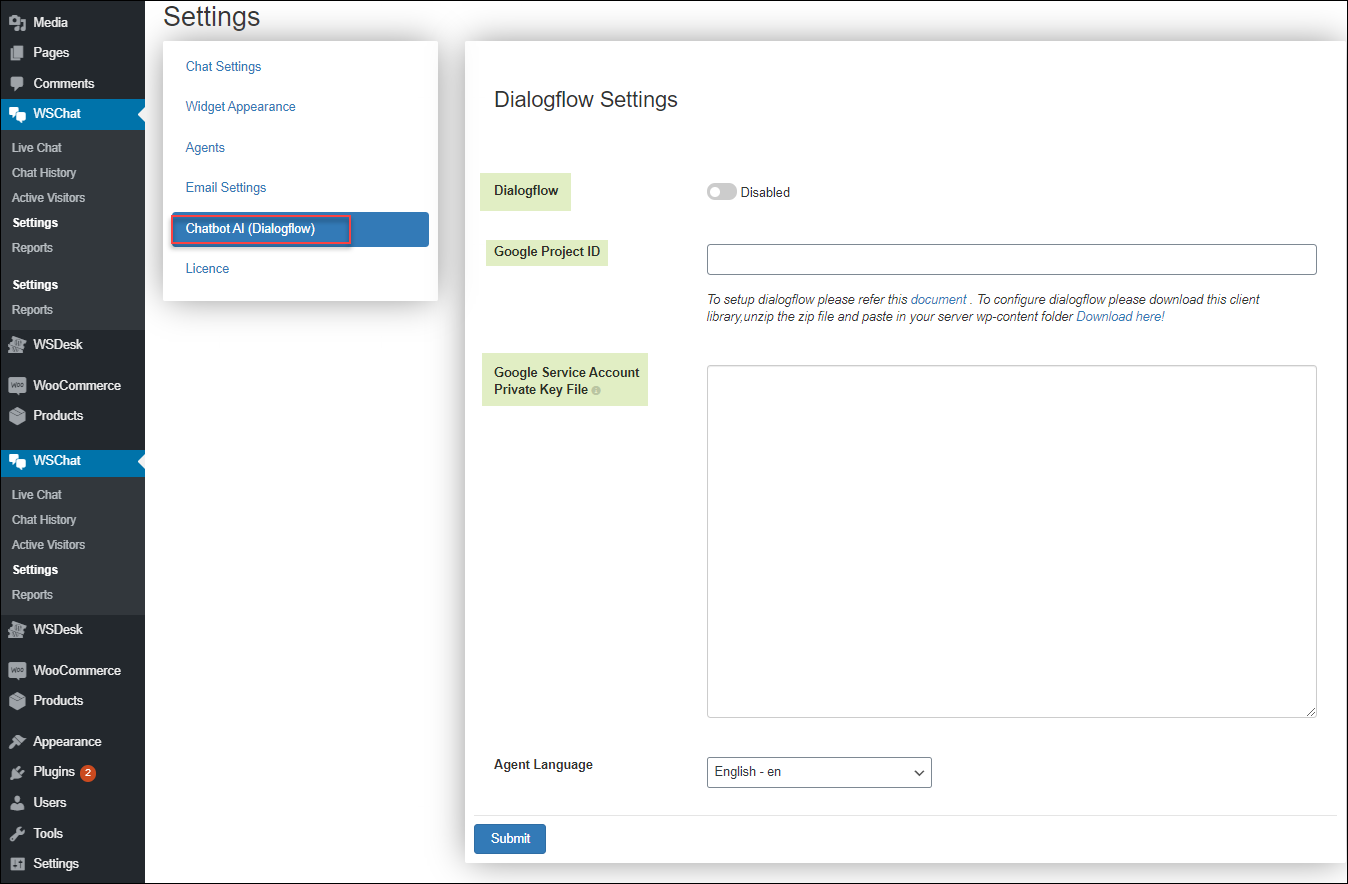Image resolution: width=1348 pixels, height=884 pixels.
Task: Click the upper WSDesk icon
Action: coord(17,345)
